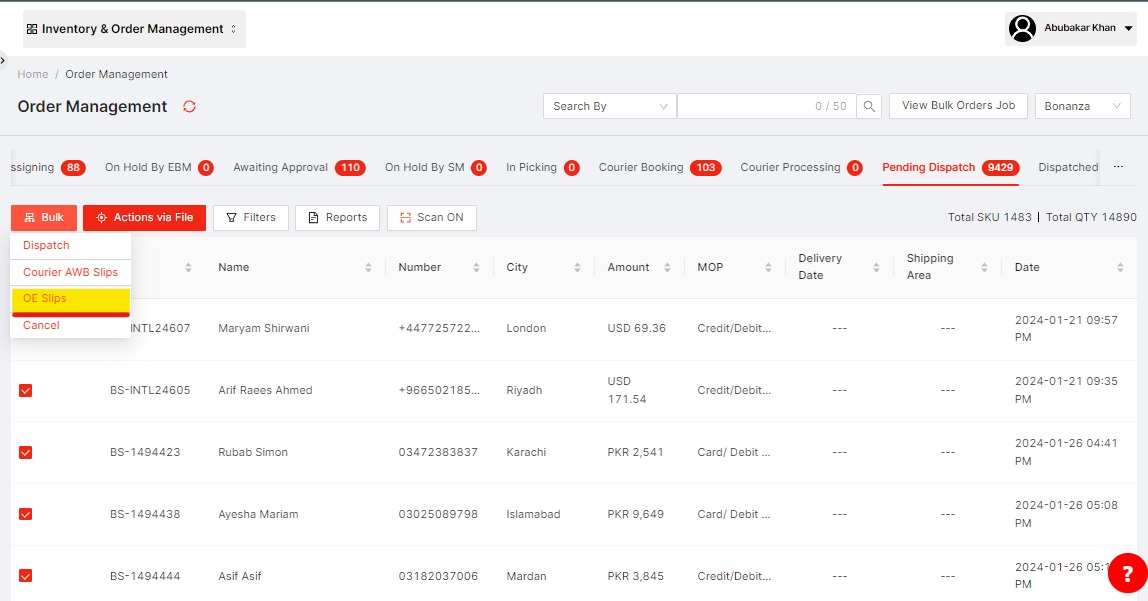The width and height of the screenshot is (1148, 601).
Task: Toggle the Scan ON button
Action: click(x=432, y=217)
